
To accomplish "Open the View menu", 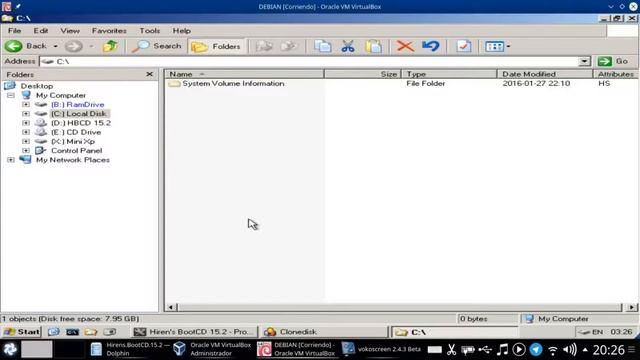I will pos(70,31).
